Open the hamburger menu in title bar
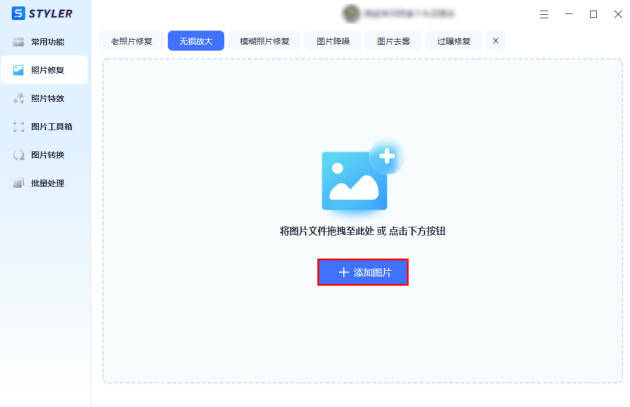 (543, 14)
